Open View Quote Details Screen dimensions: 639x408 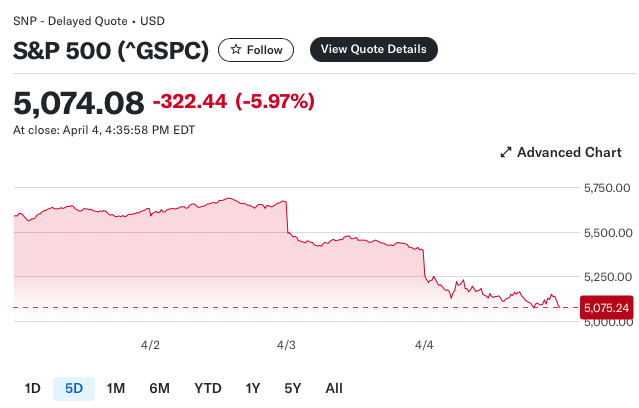[x=373, y=49]
